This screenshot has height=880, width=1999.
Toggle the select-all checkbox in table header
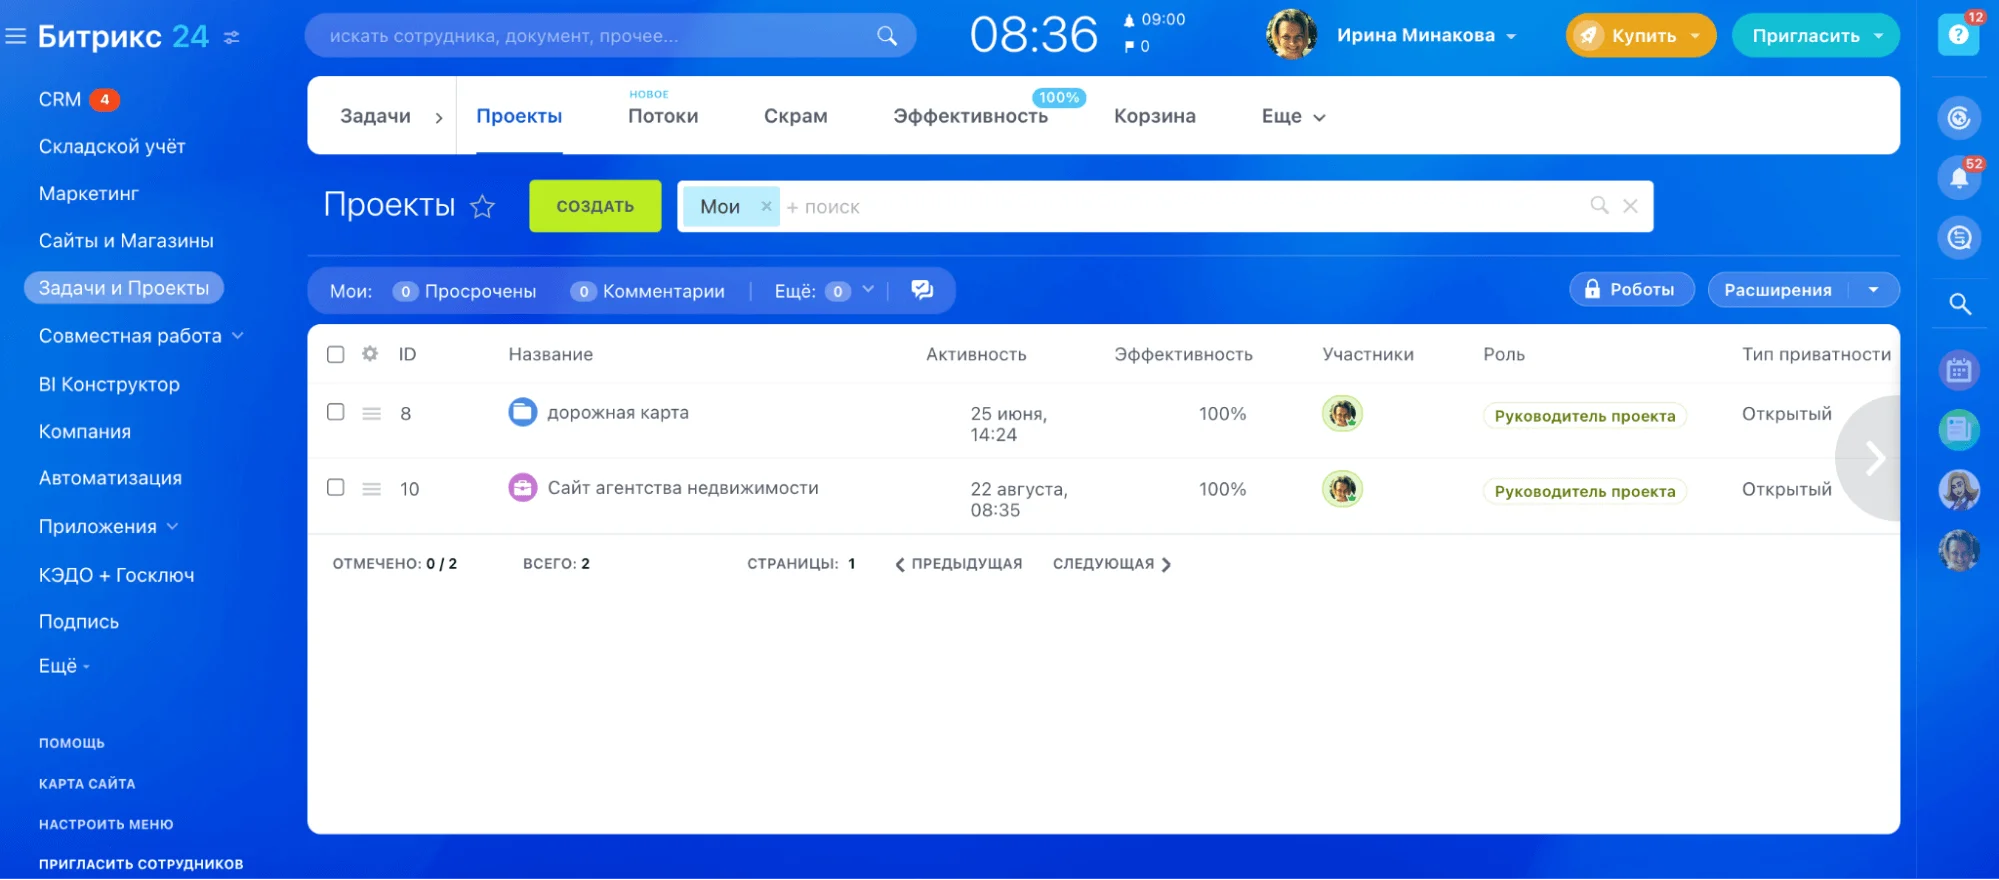[336, 354]
